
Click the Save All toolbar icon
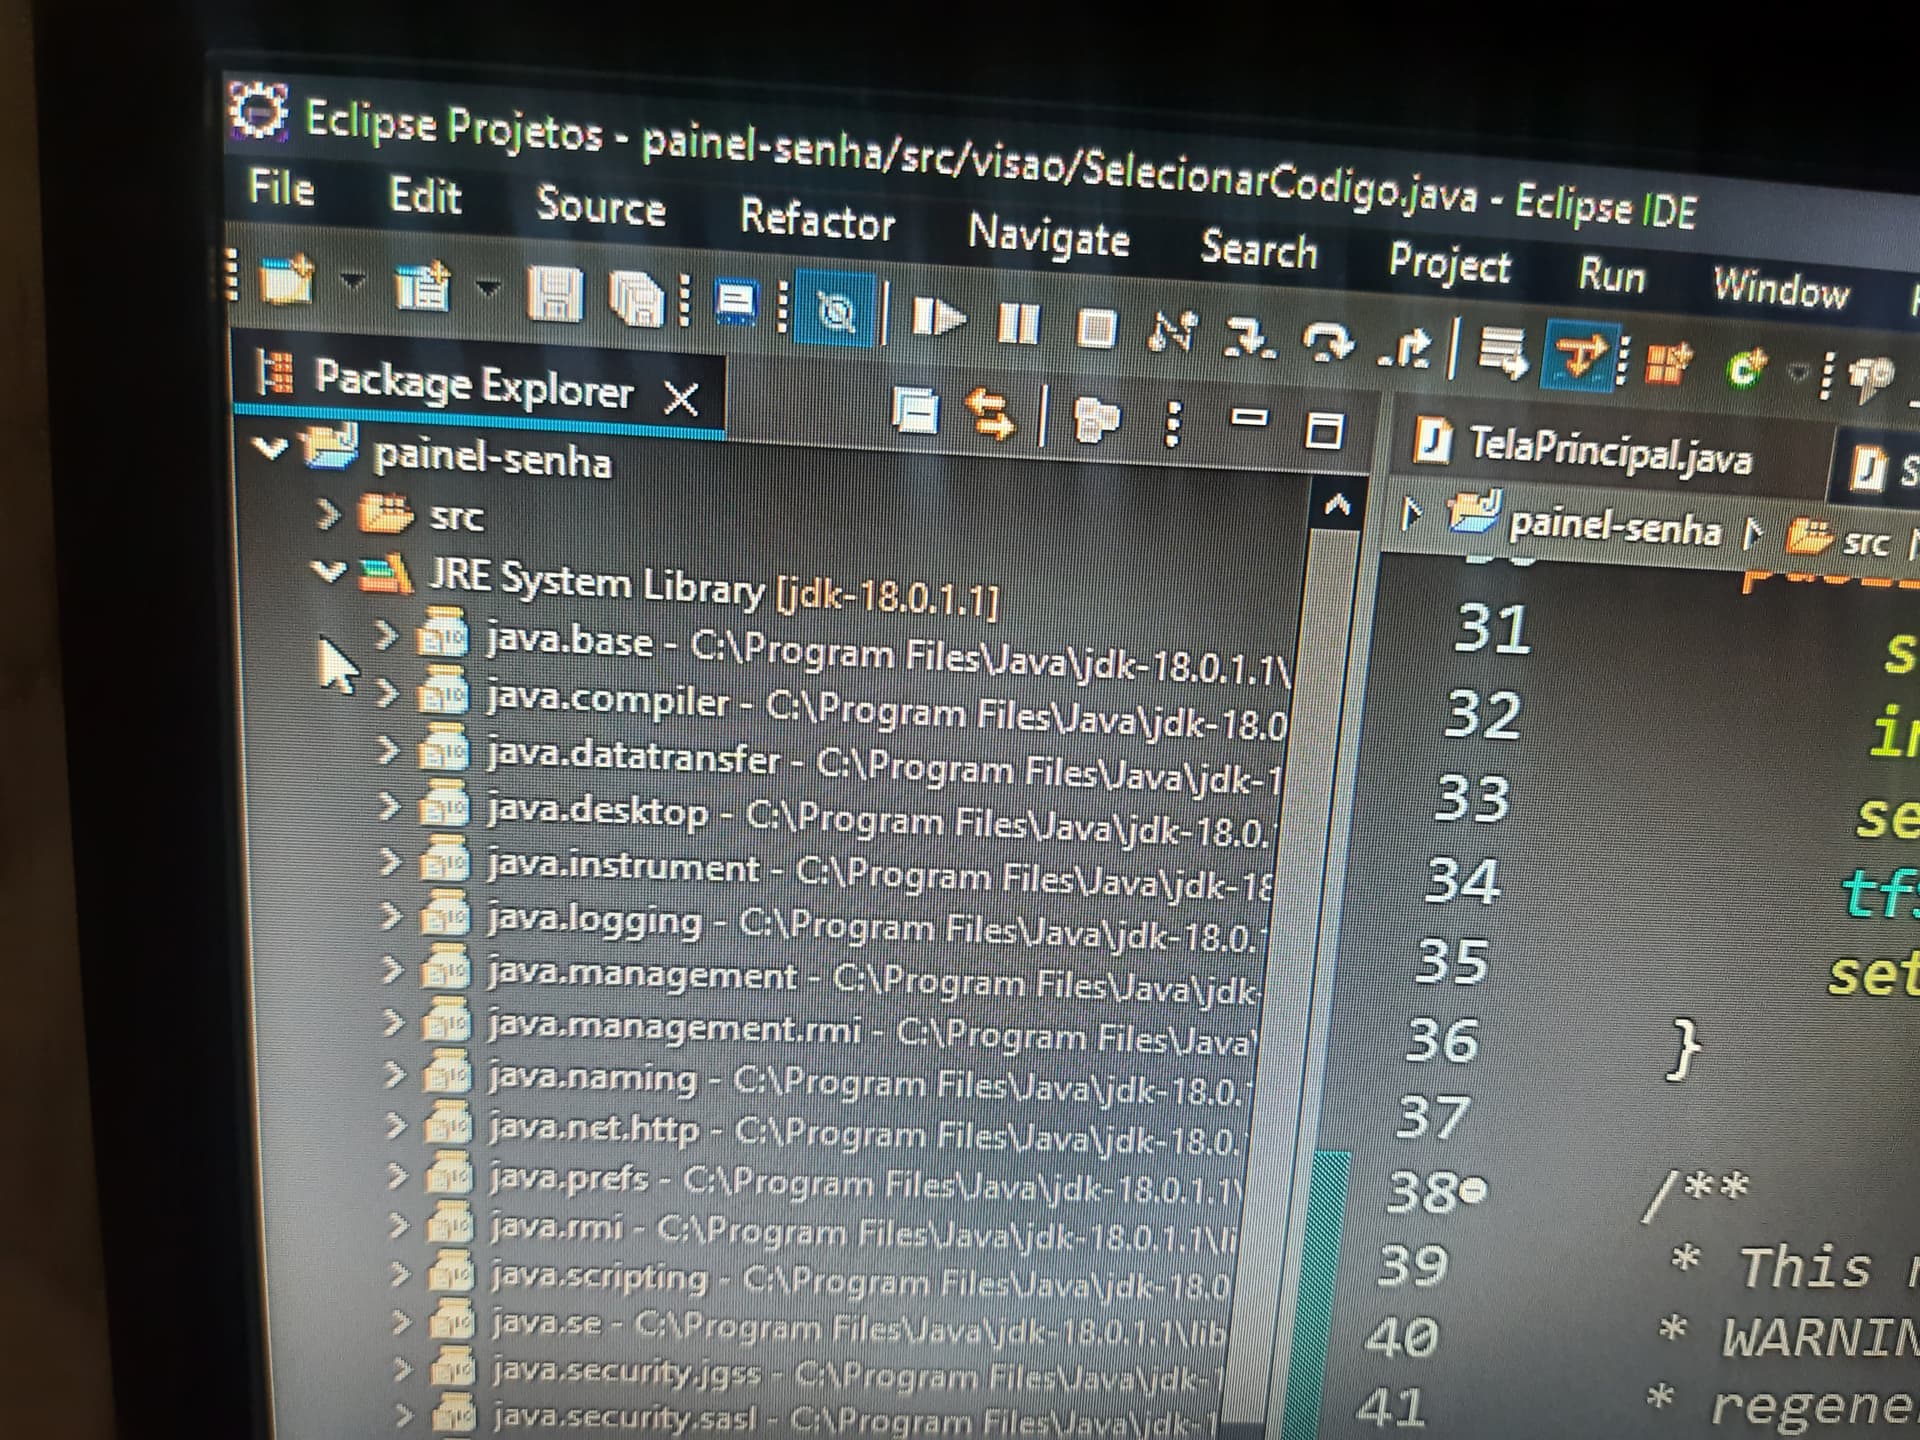[636, 300]
